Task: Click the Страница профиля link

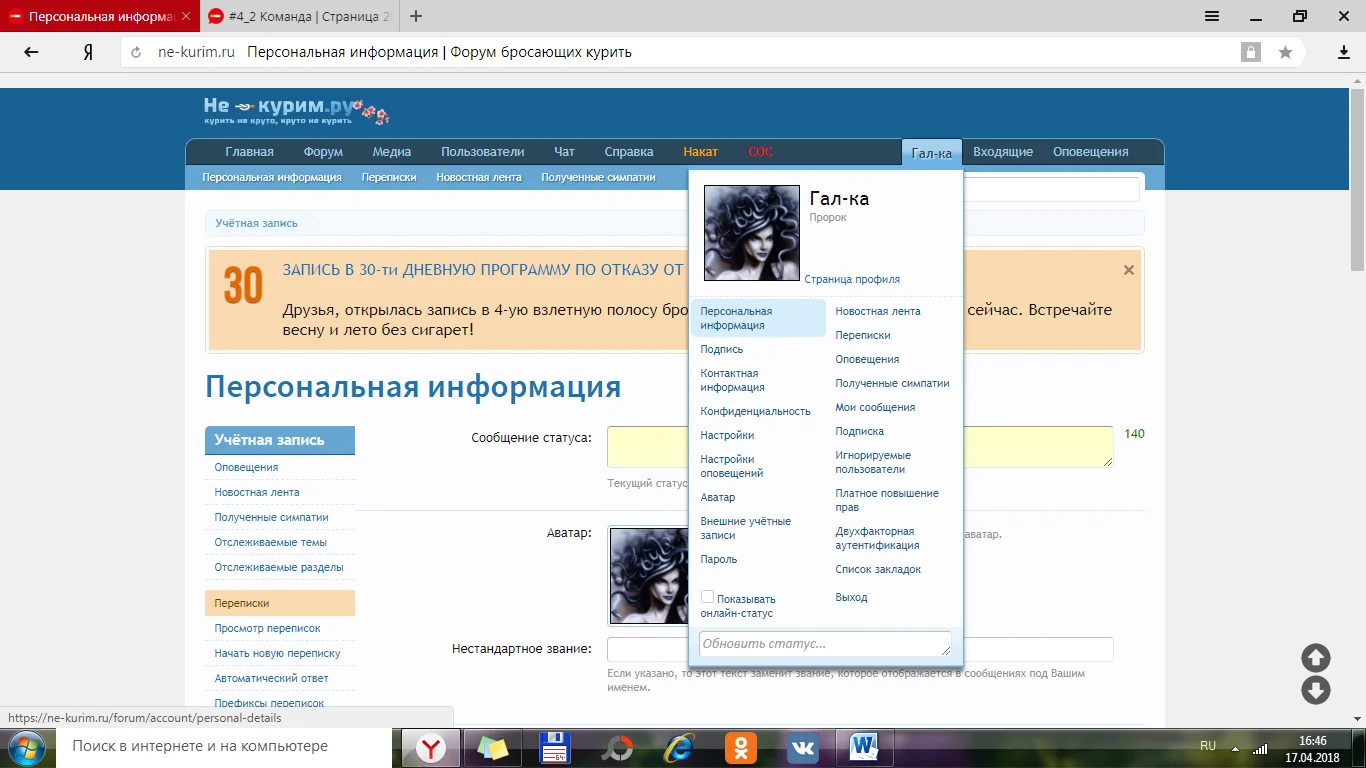Action: [852, 280]
